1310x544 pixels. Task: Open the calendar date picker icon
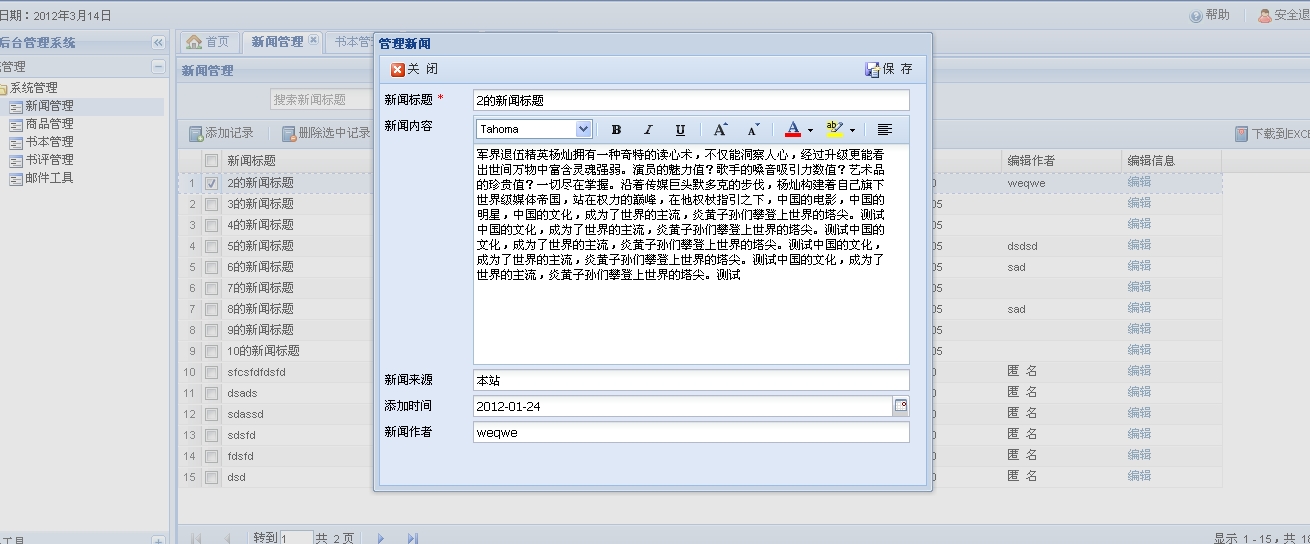tap(901, 406)
